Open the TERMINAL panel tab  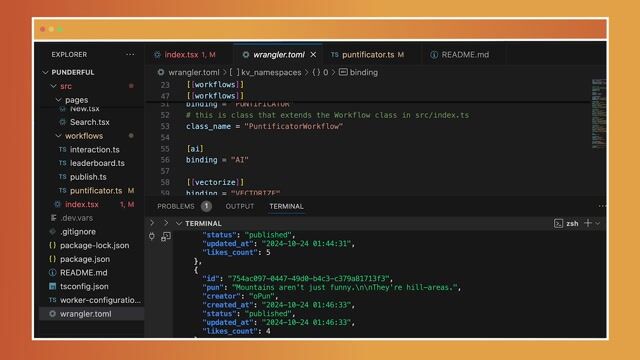click(286, 207)
